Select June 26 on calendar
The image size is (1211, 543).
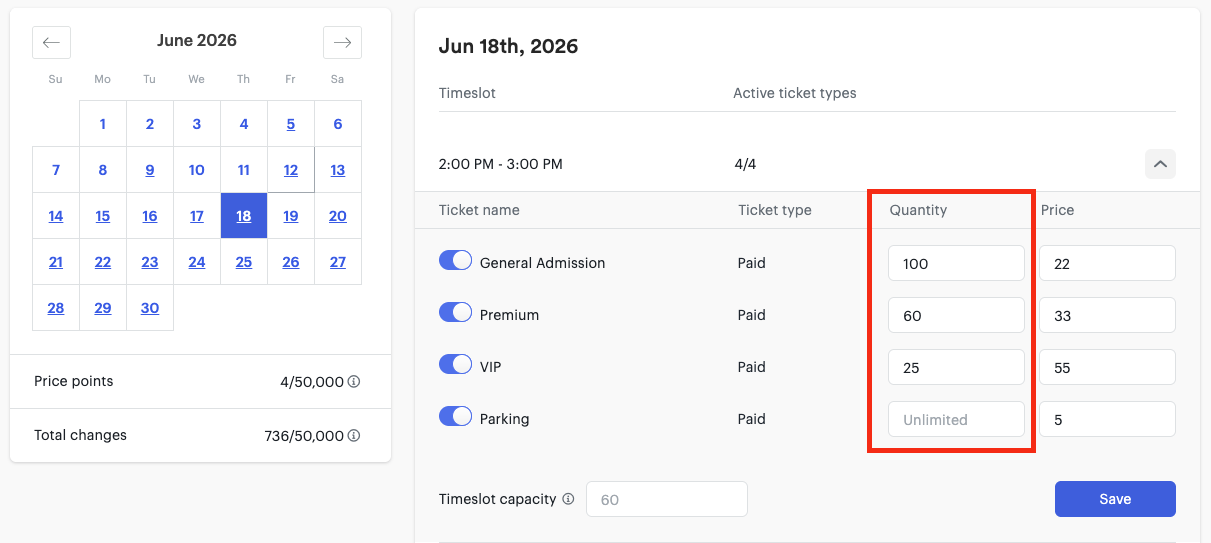pyautogui.click(x=291, y=262)
